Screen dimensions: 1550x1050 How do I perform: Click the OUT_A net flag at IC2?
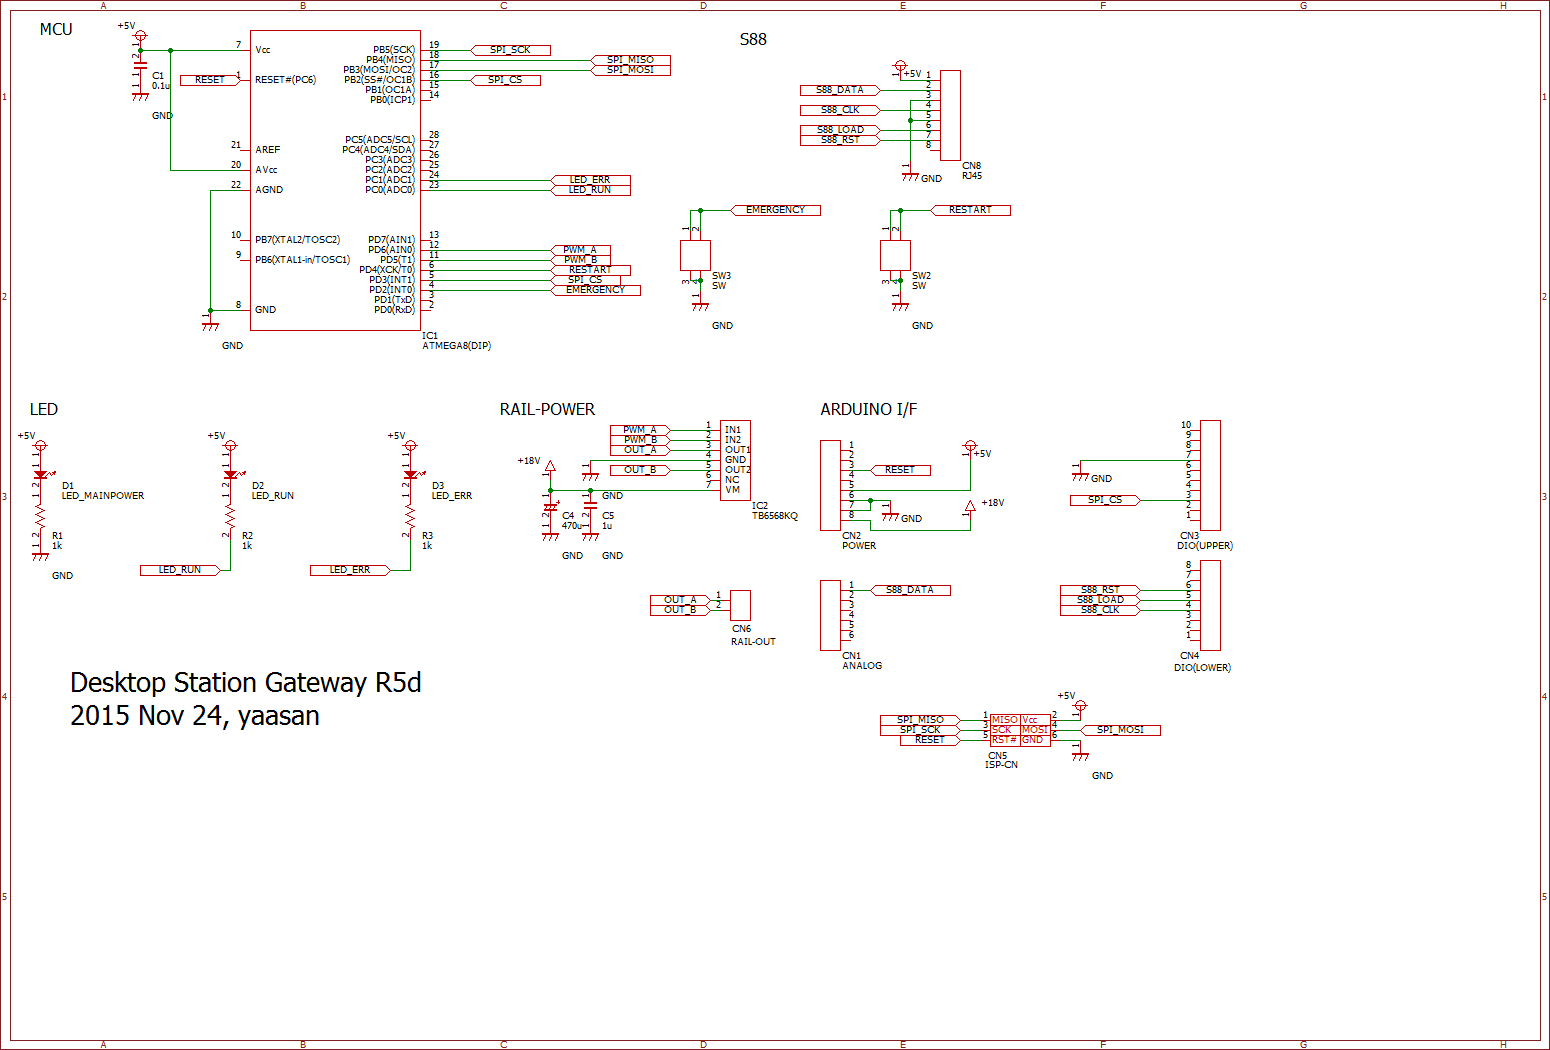click(640, 450)
